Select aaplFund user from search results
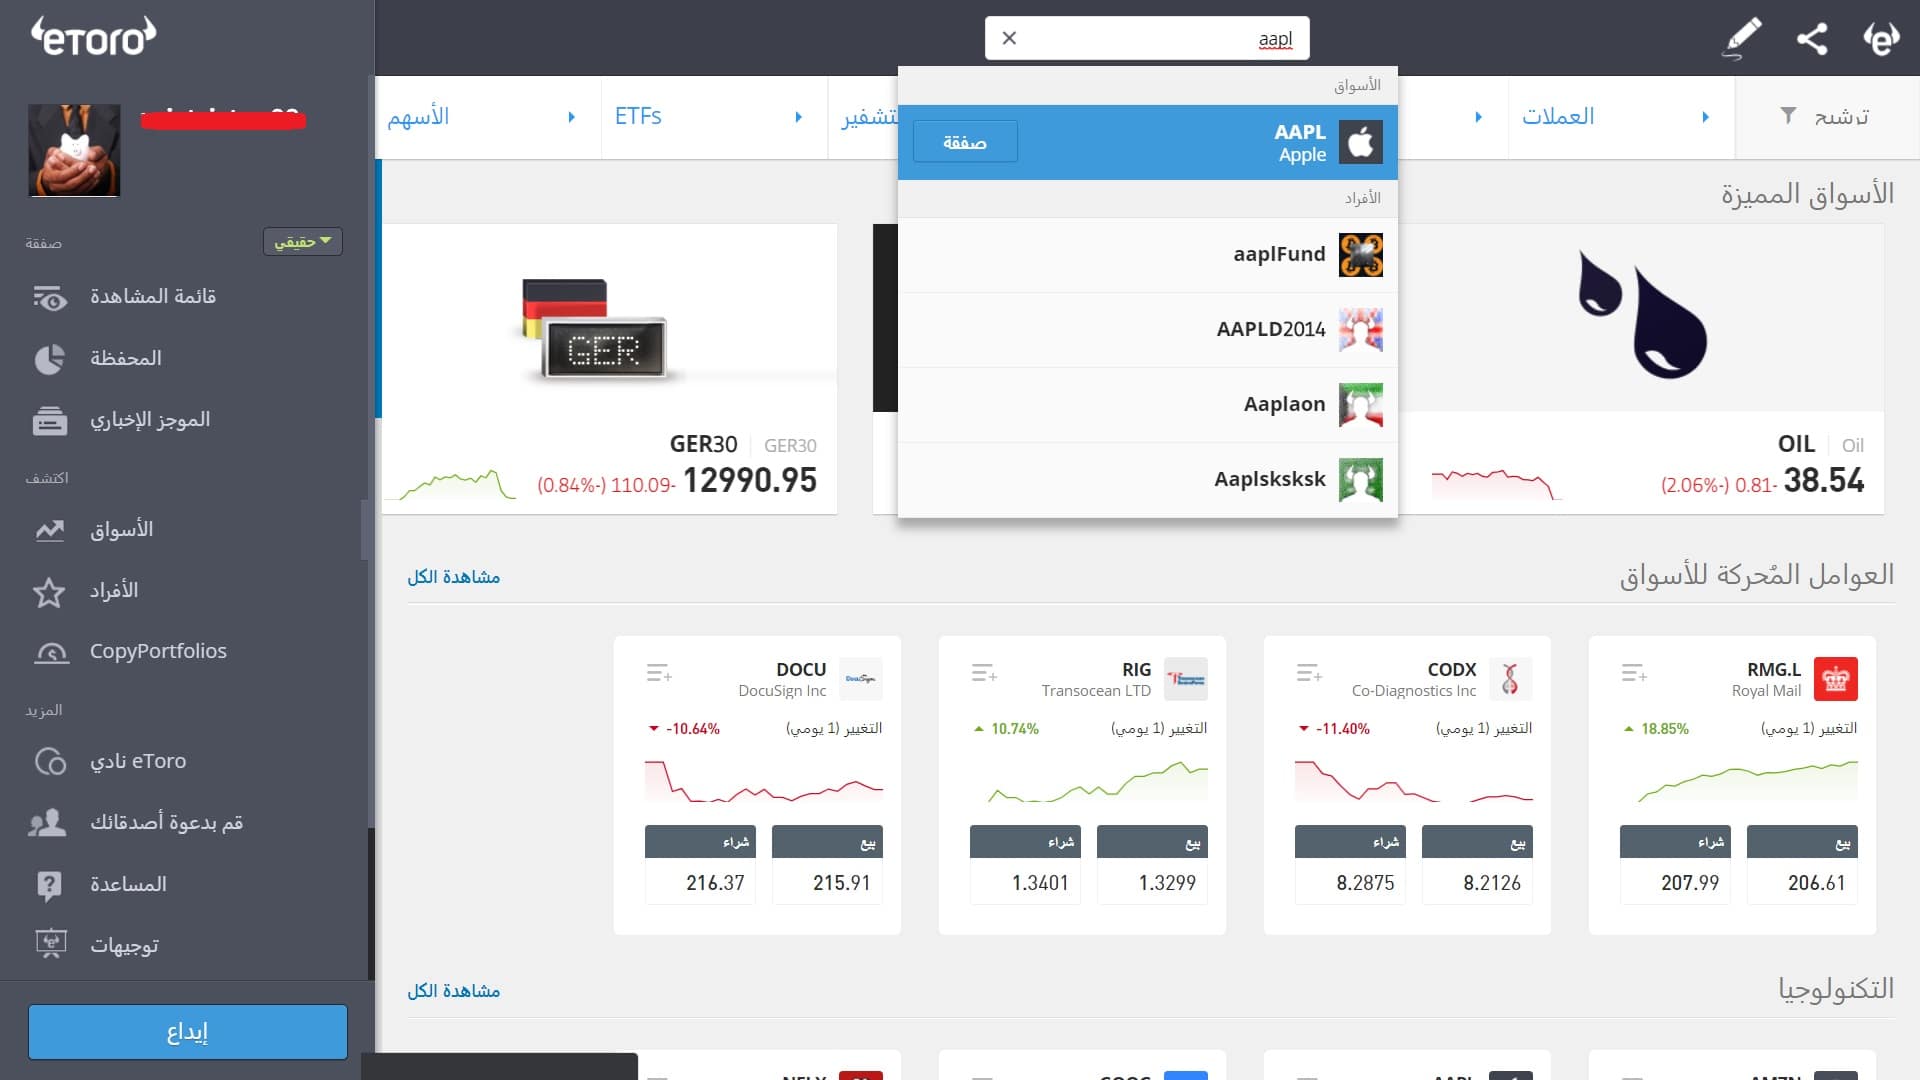 pos(1278,255)
